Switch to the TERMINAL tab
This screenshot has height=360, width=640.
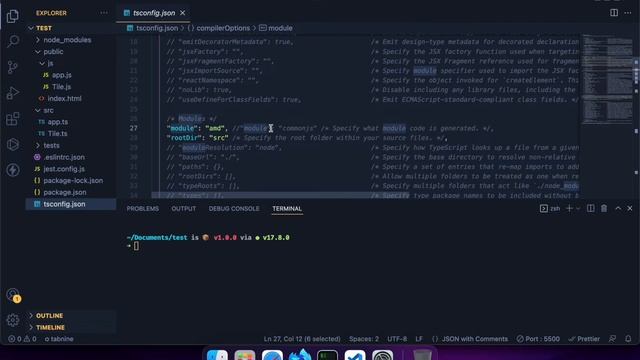[x=287, y=209]
